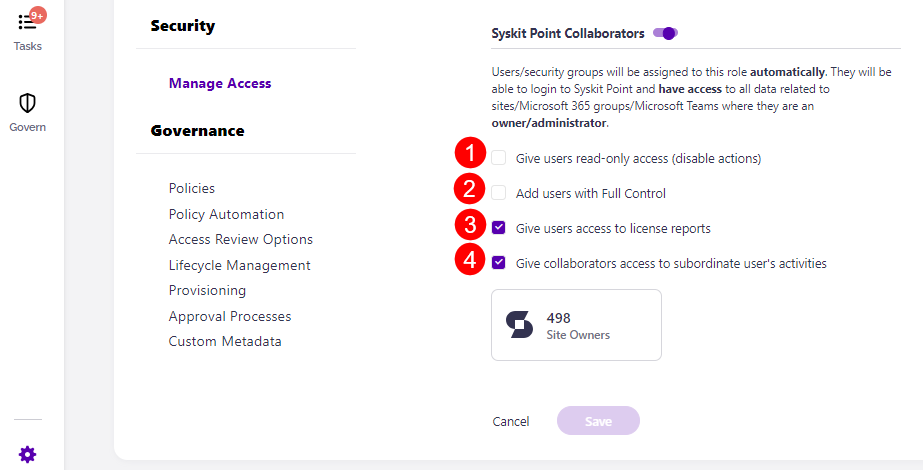Go to Policies settings
The width and height of the screenshot is (923, 470).
192,188
